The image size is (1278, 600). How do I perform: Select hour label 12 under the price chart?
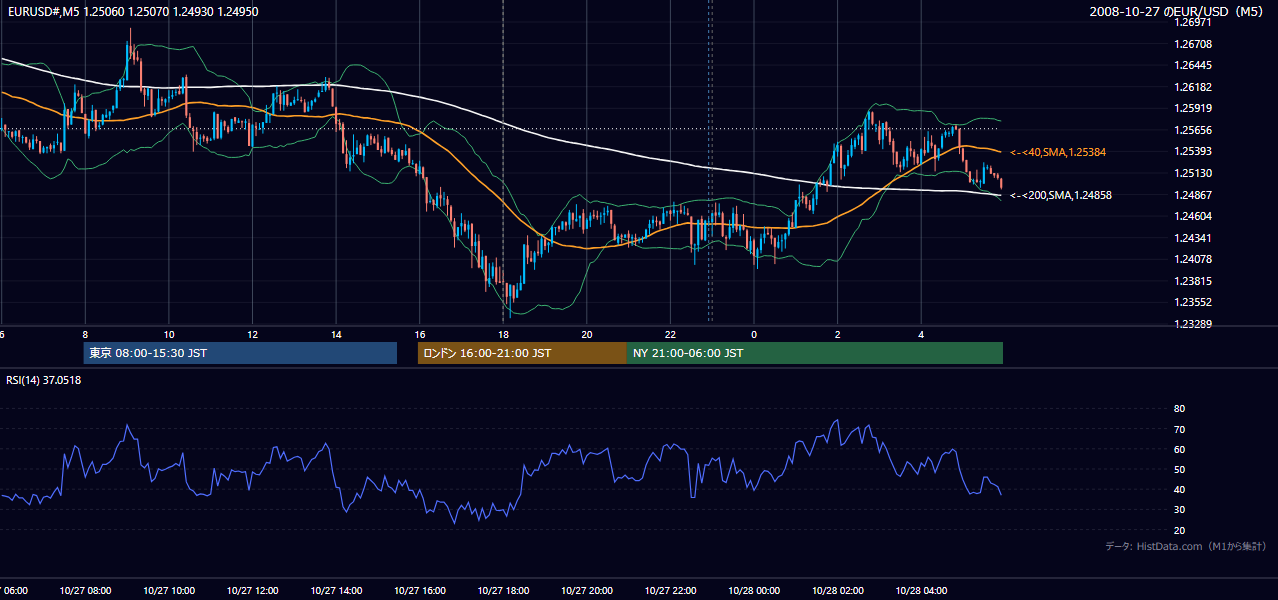pyautogui.click(x=252, y=334)
